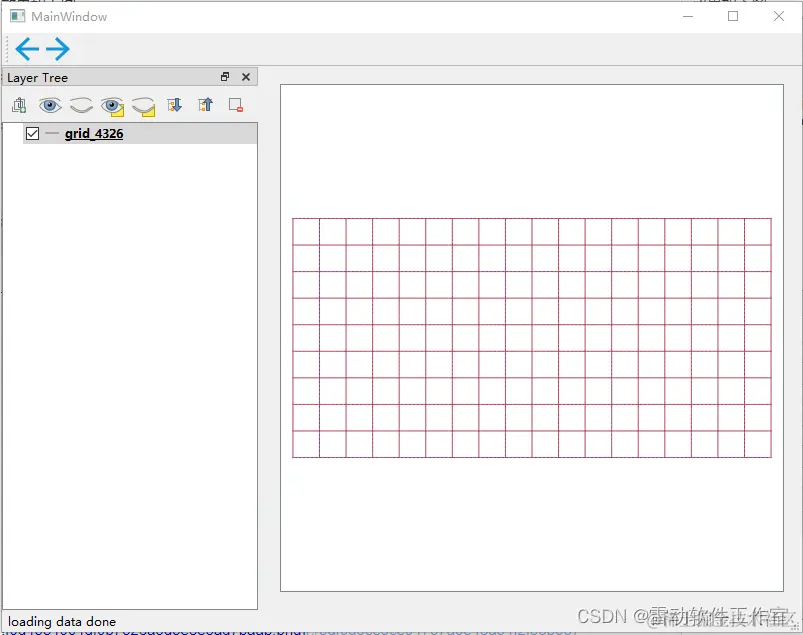Go to the next map extent with forward arrow
This screenshot has height=635, width=803.
58,49
